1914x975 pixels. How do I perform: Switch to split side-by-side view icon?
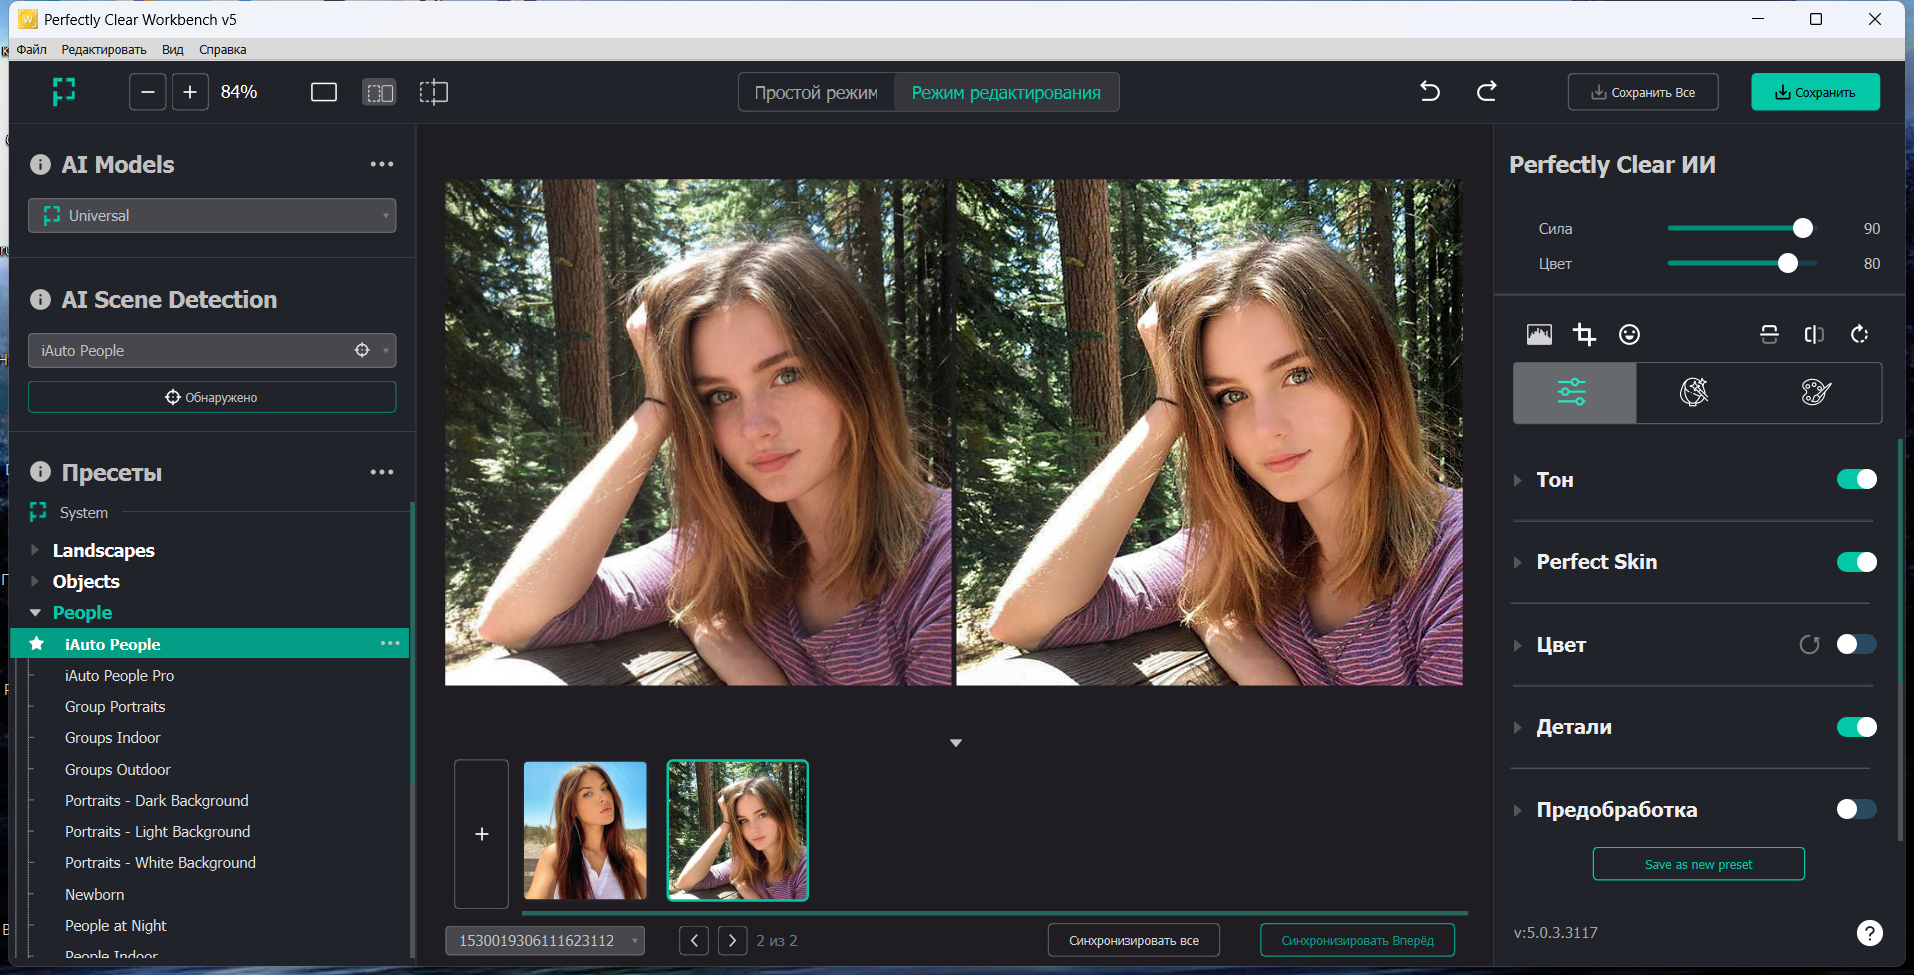coord(379,92)
